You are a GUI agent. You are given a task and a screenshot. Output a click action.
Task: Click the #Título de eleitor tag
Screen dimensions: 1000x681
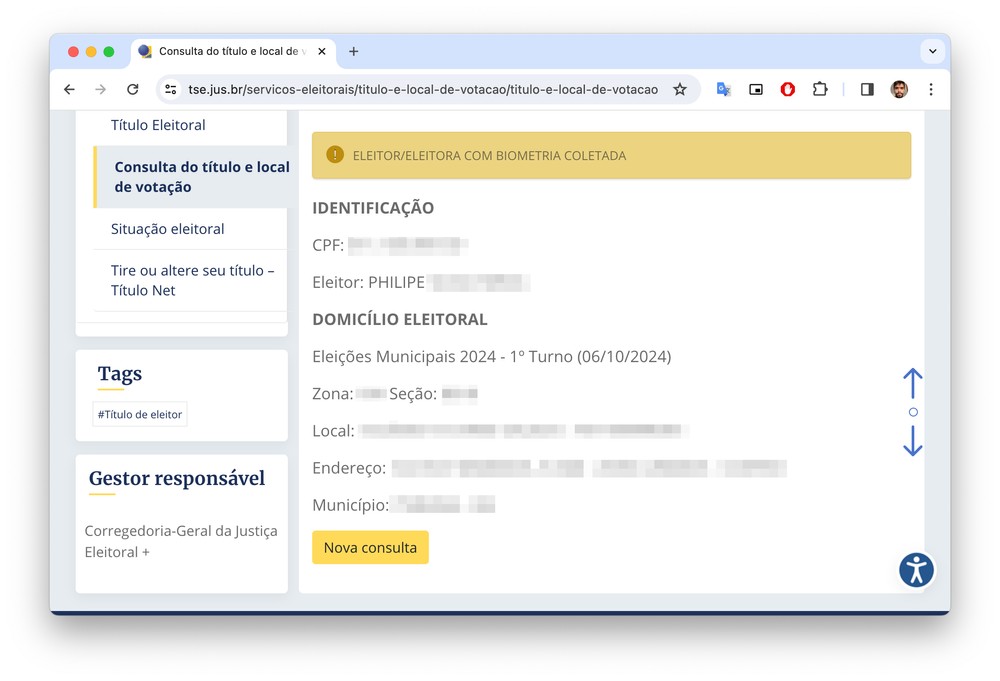tap(139, 414)
